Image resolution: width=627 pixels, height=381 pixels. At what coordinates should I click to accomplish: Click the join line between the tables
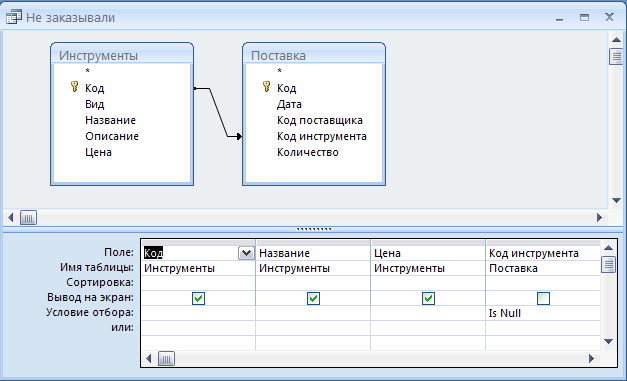pos(218,112)
